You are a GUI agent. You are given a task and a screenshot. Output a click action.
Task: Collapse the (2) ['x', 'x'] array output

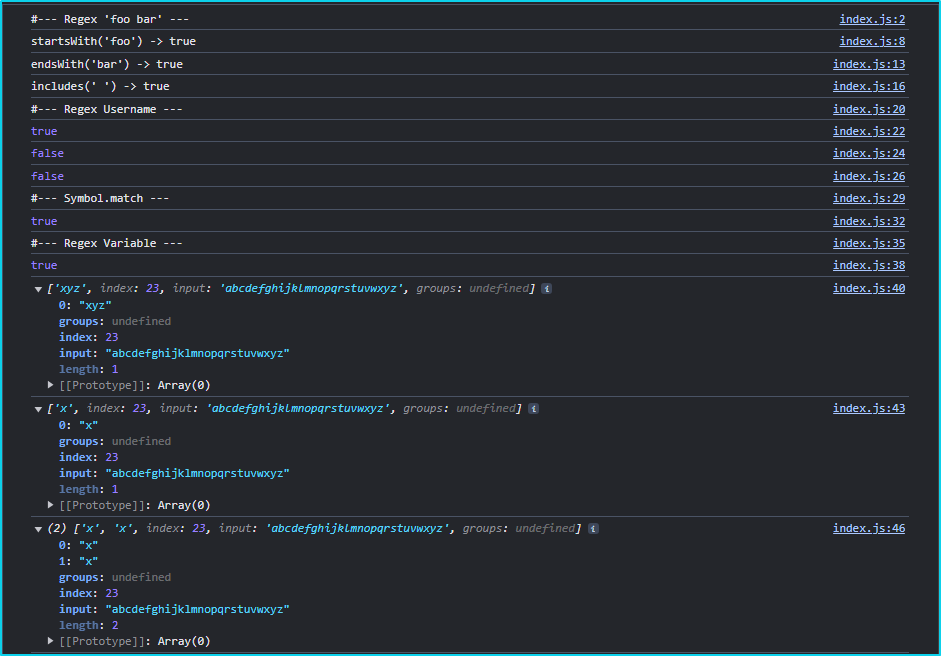(38, 529)
